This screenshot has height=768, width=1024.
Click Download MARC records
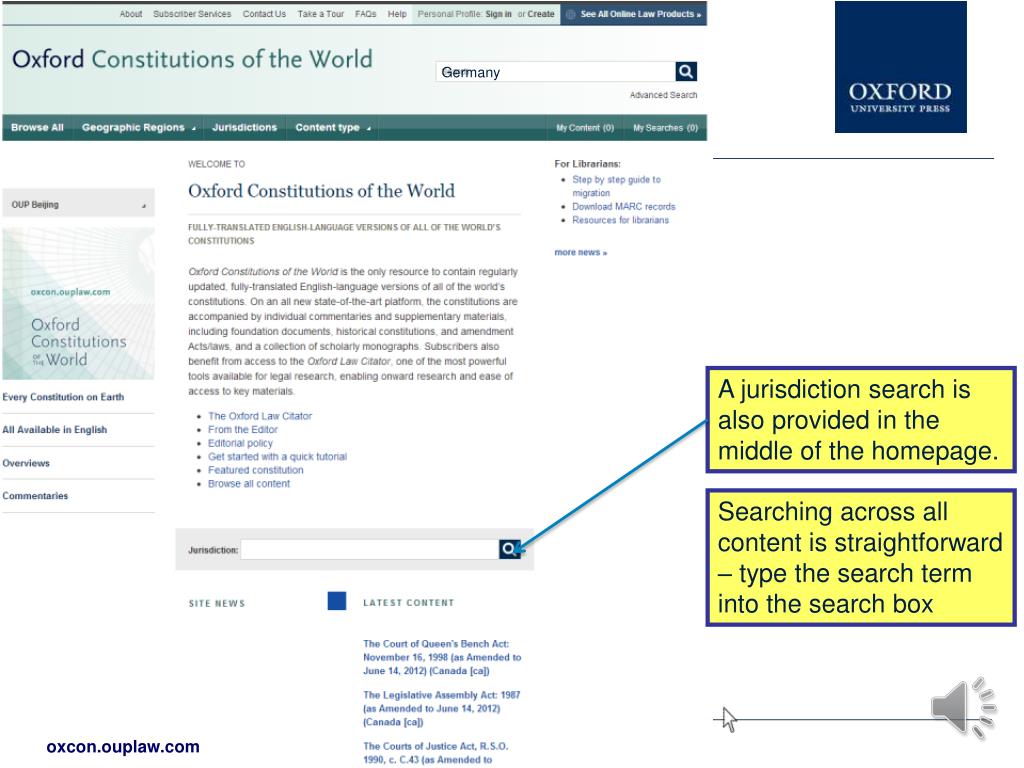coord(624,206)
